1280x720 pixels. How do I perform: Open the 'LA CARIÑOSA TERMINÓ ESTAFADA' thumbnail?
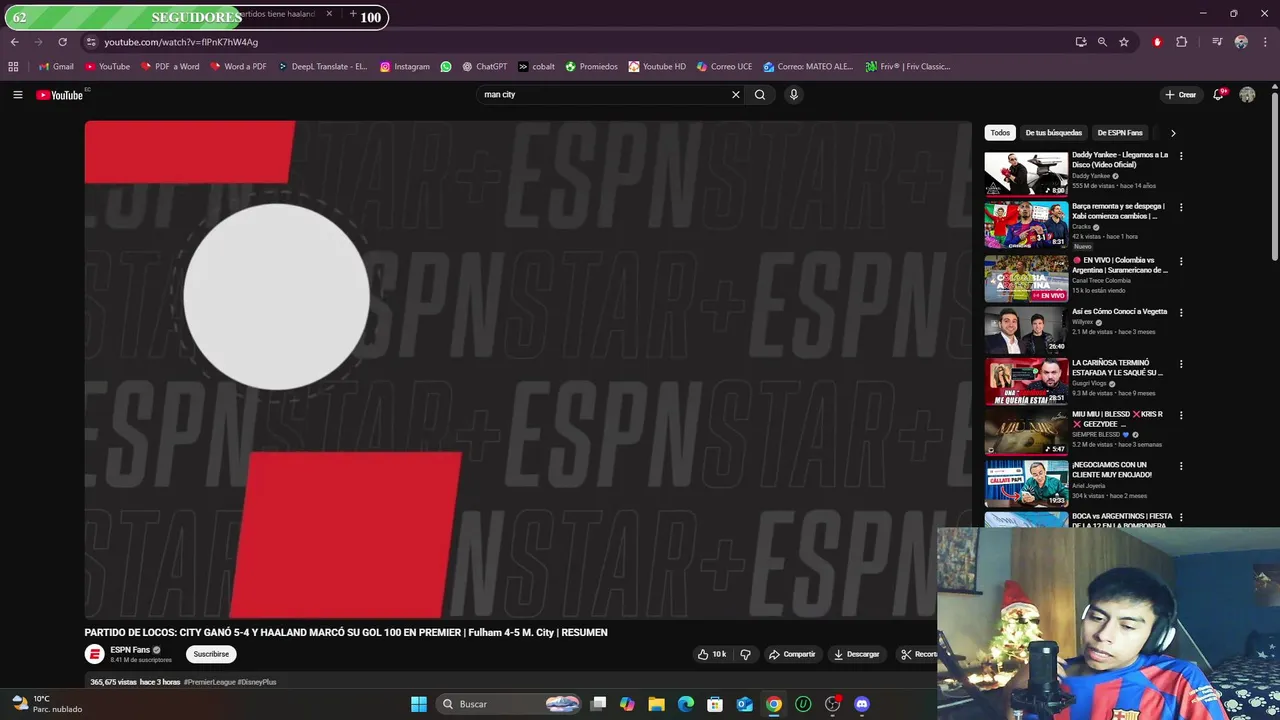point(1026,381)
